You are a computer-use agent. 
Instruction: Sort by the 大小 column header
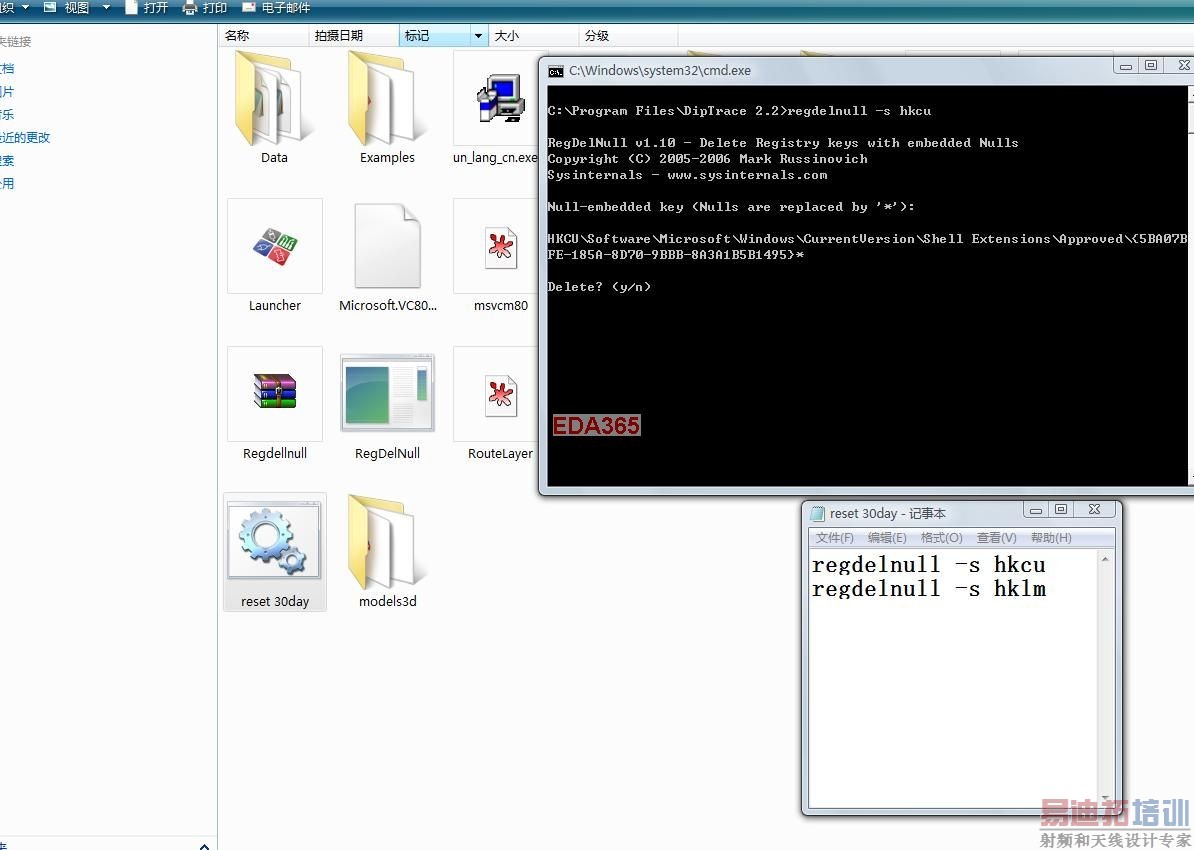click(533, 35)
